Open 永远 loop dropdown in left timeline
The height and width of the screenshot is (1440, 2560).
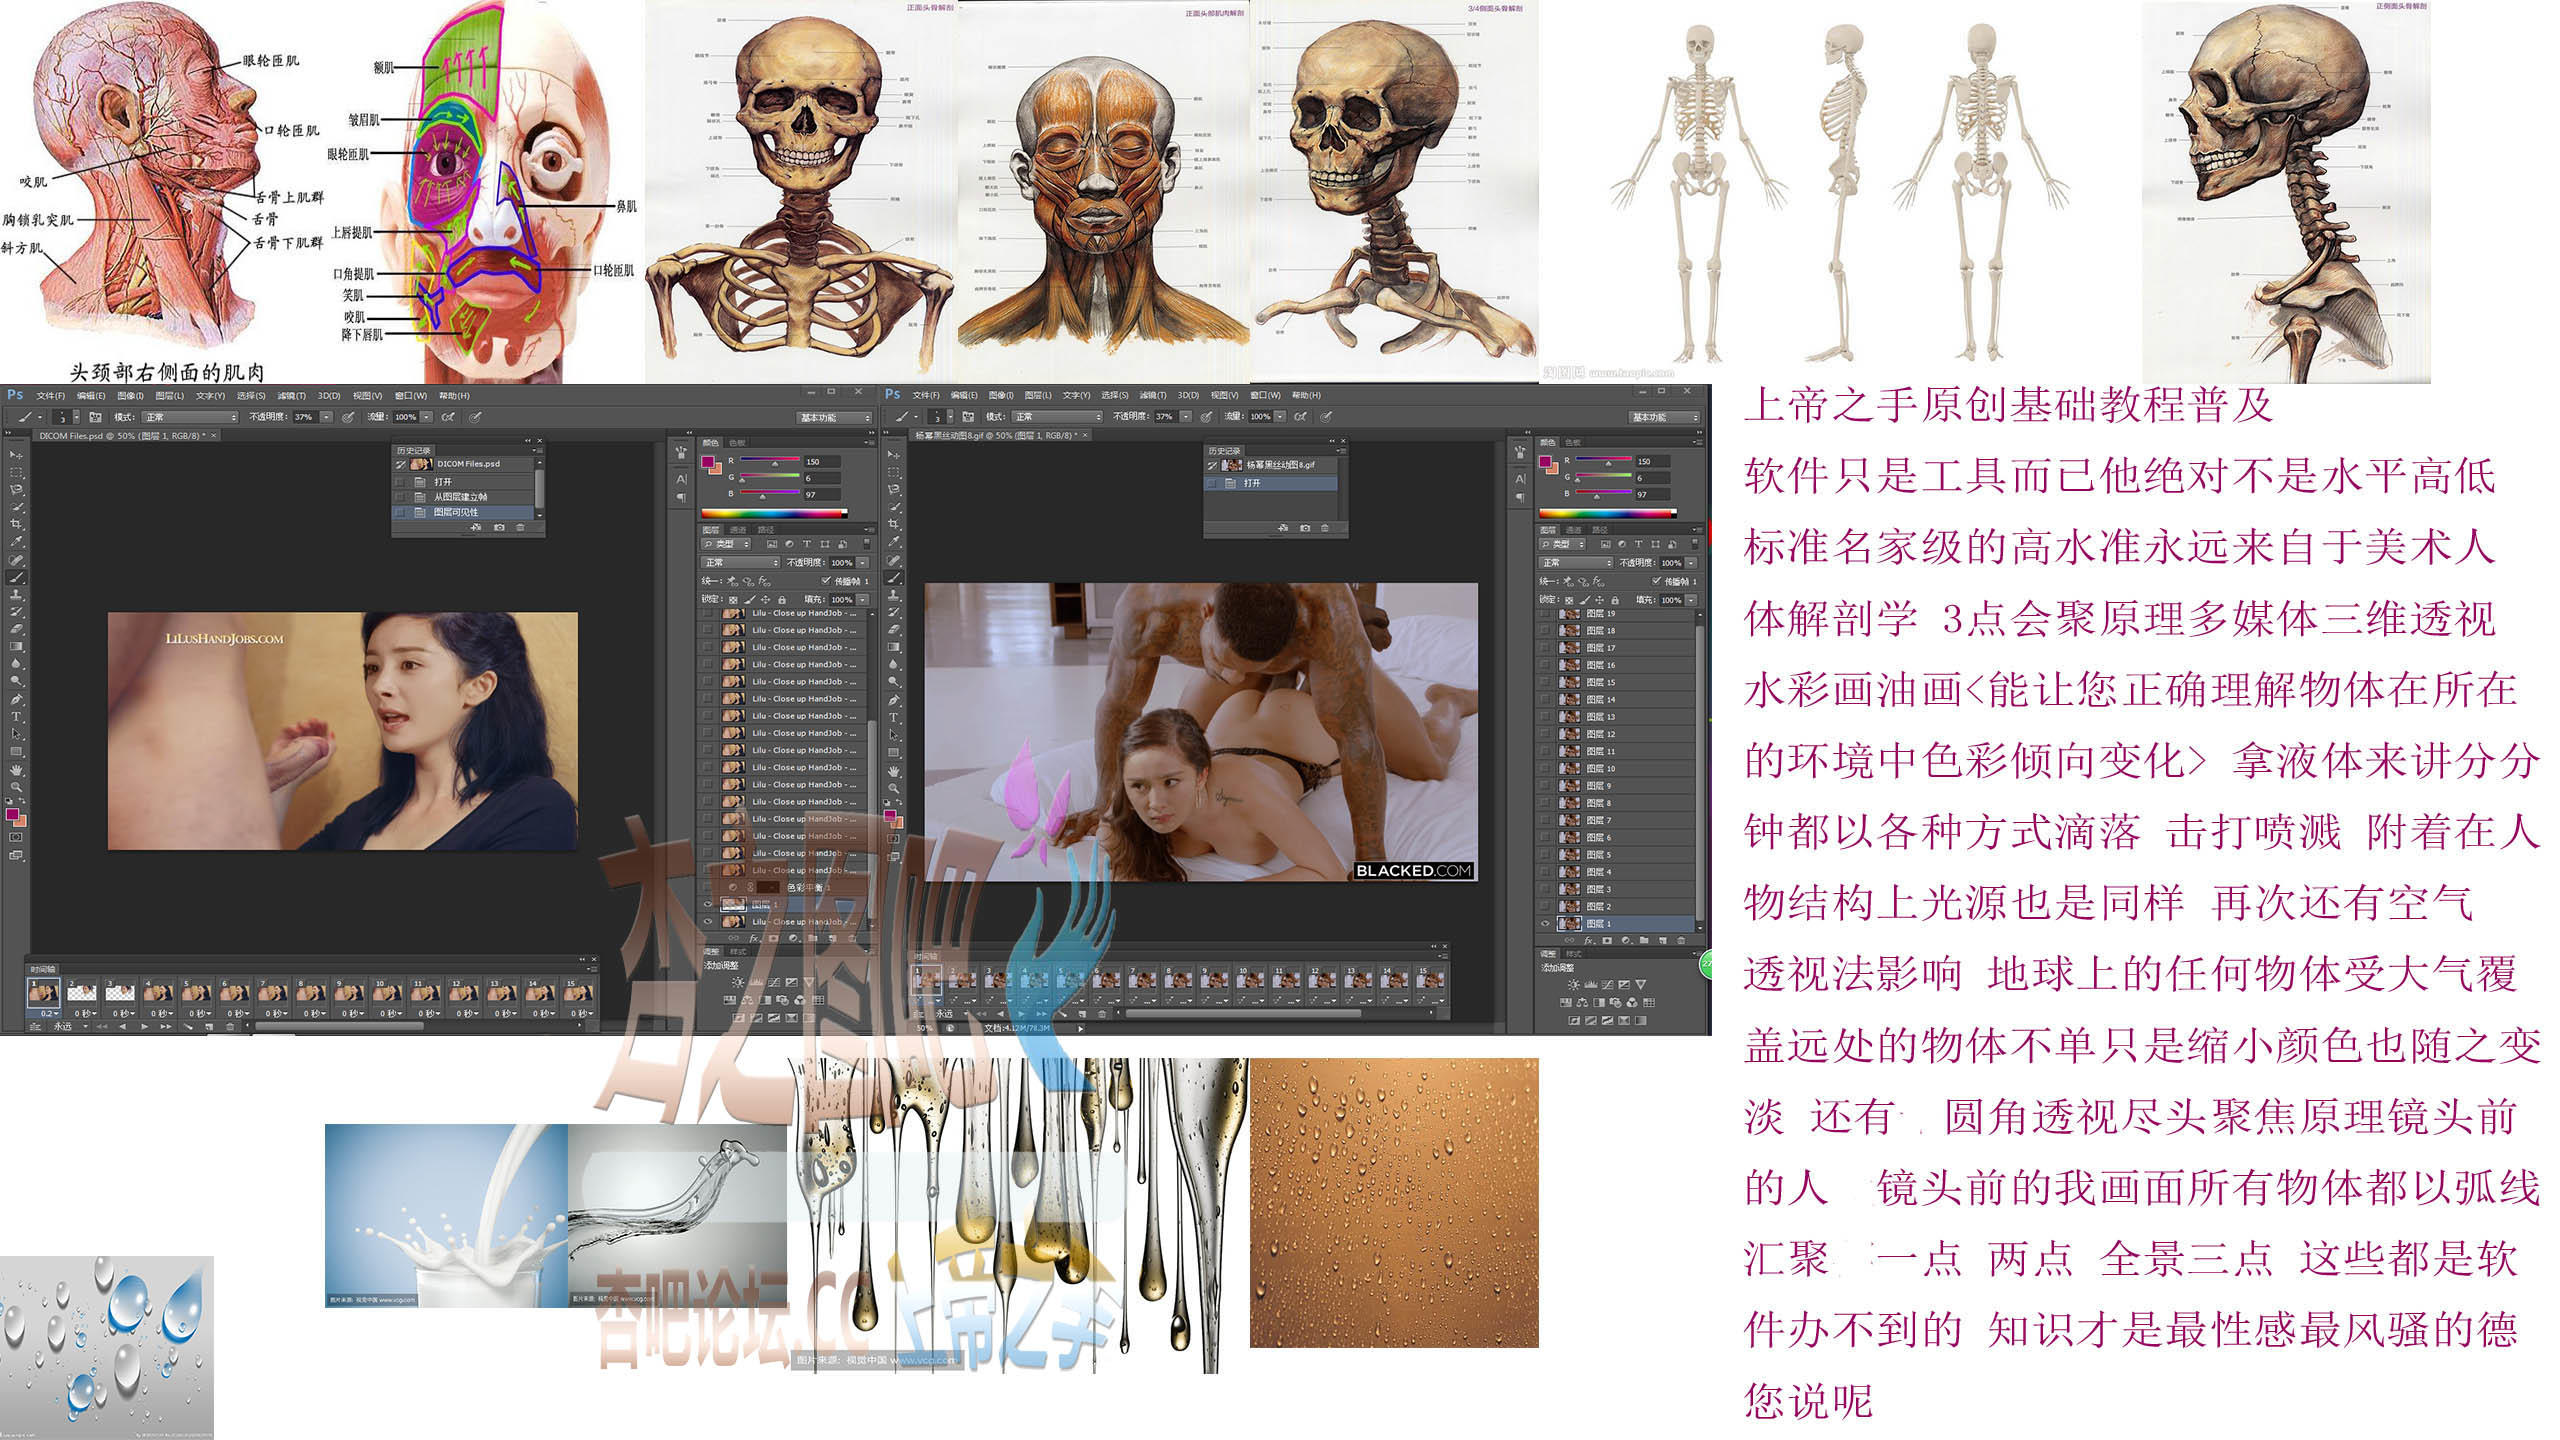point(70,1027)
